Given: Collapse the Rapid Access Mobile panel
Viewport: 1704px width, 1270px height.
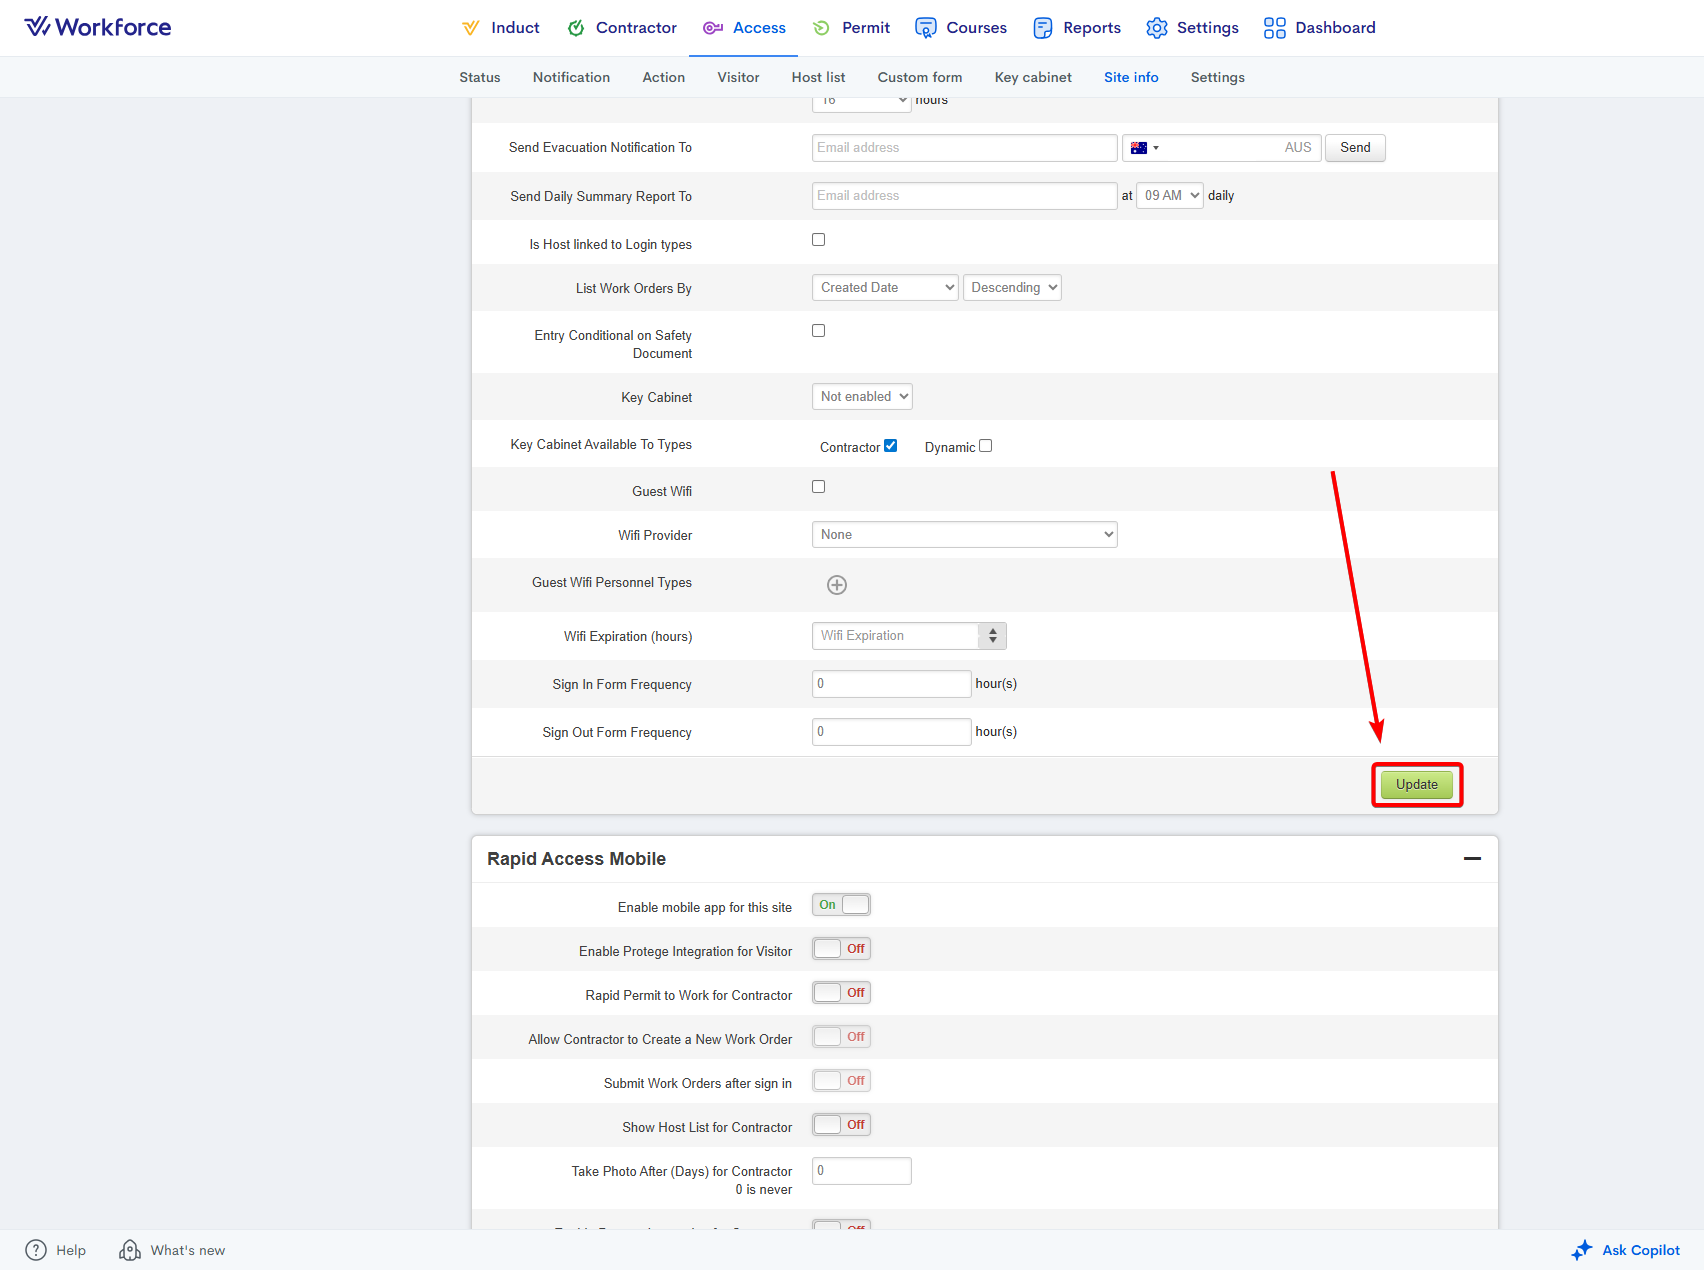Looking at the screenshot, I should pos(1472,859).
